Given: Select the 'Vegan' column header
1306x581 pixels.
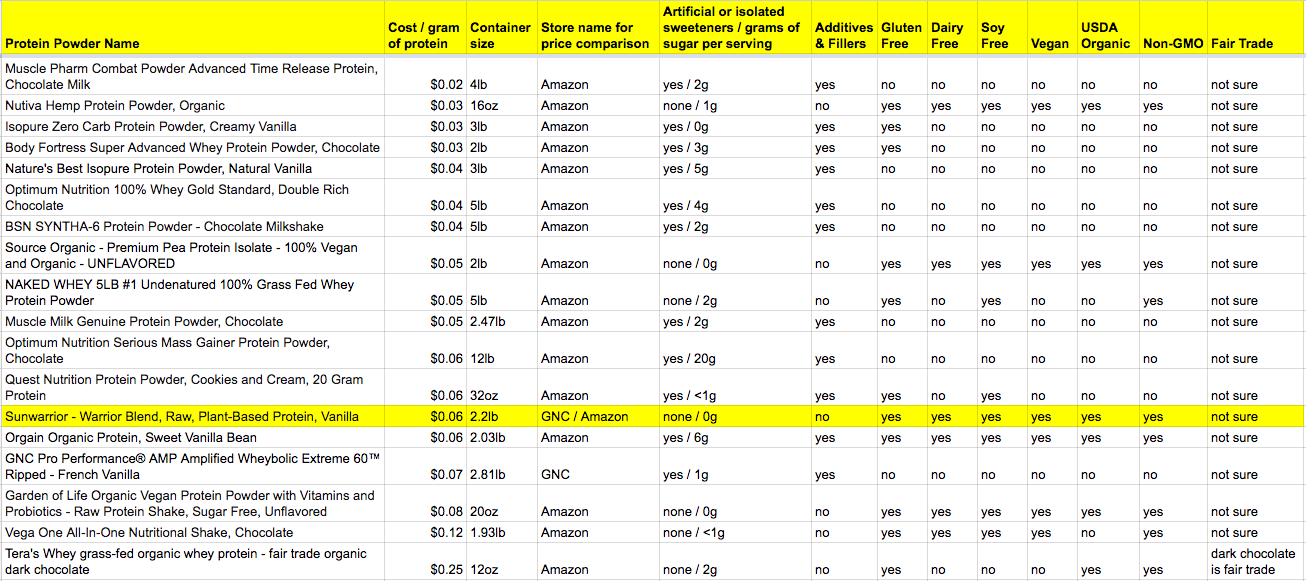Looking at the screenshot, I should pyautogui.click(x=1052, y=27).
